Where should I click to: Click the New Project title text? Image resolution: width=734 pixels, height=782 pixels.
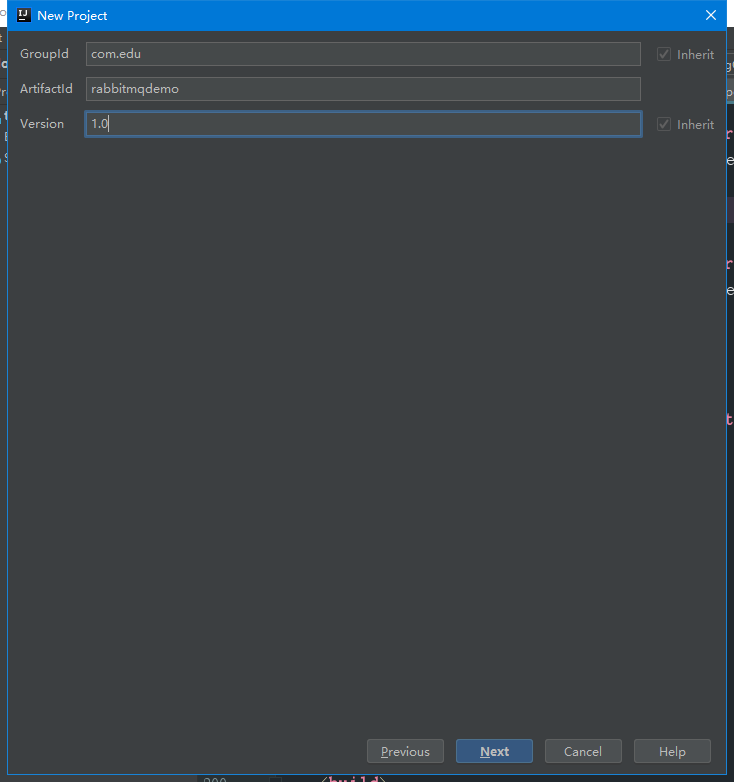pos(72,16)
